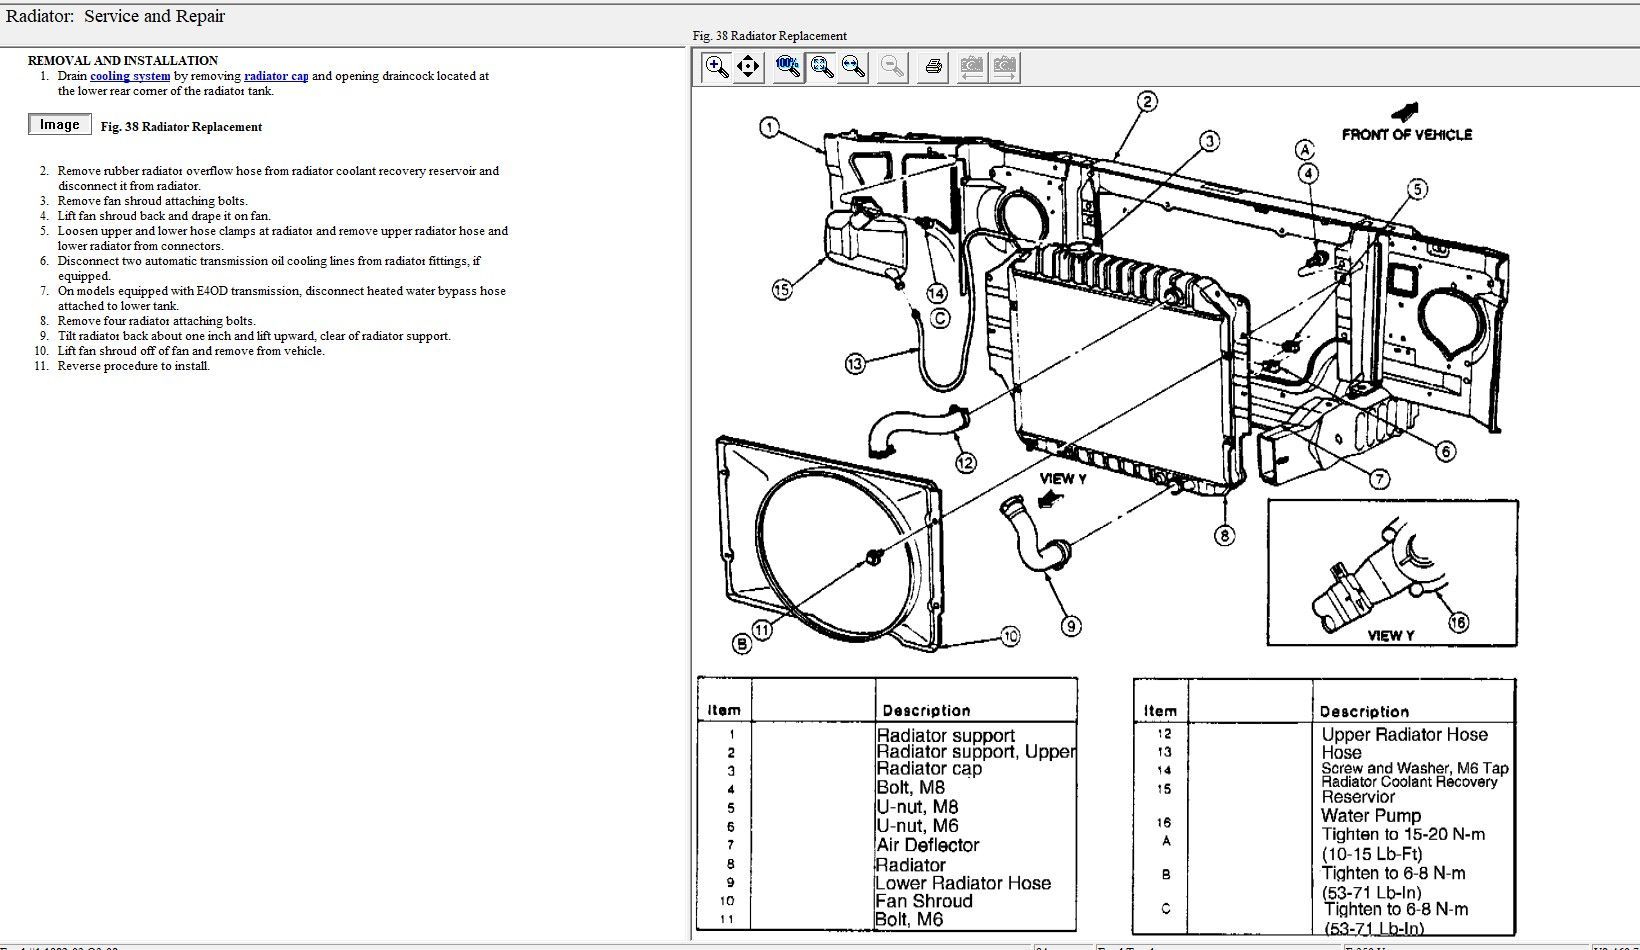Go to next image using camera-right icon

pyautogui.click(x=1004, y=67)
